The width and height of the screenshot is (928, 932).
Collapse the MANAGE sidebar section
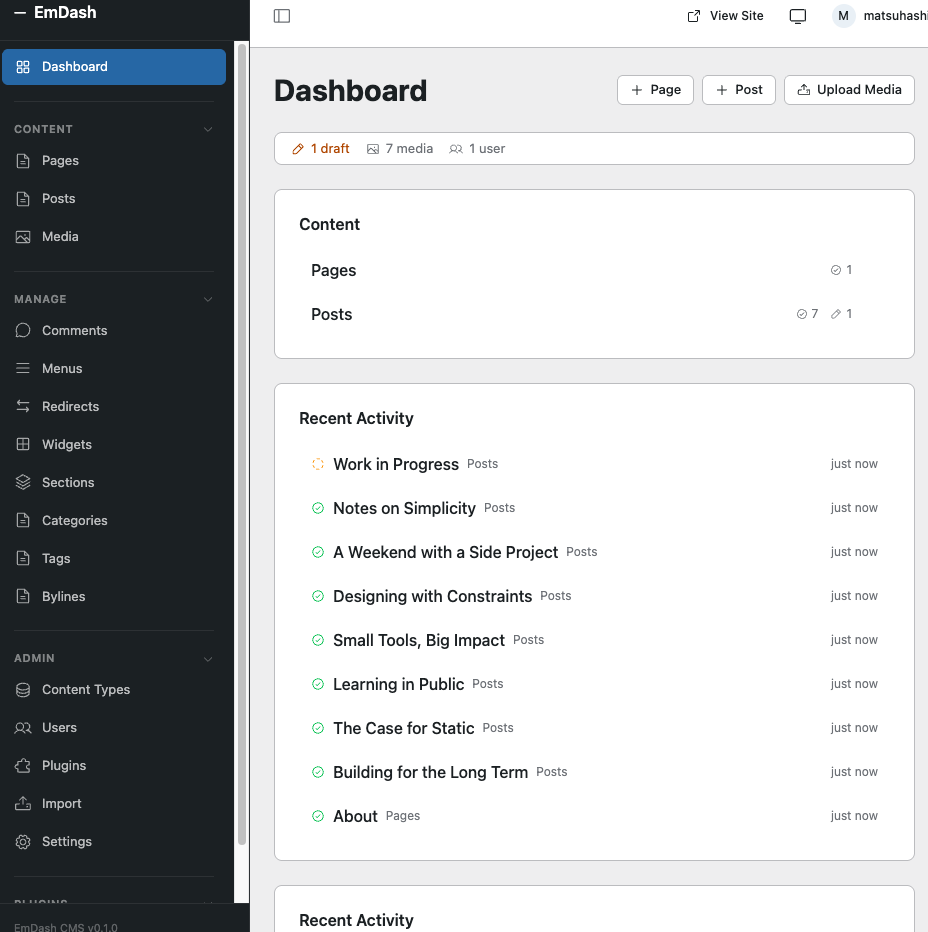[208, 299]
